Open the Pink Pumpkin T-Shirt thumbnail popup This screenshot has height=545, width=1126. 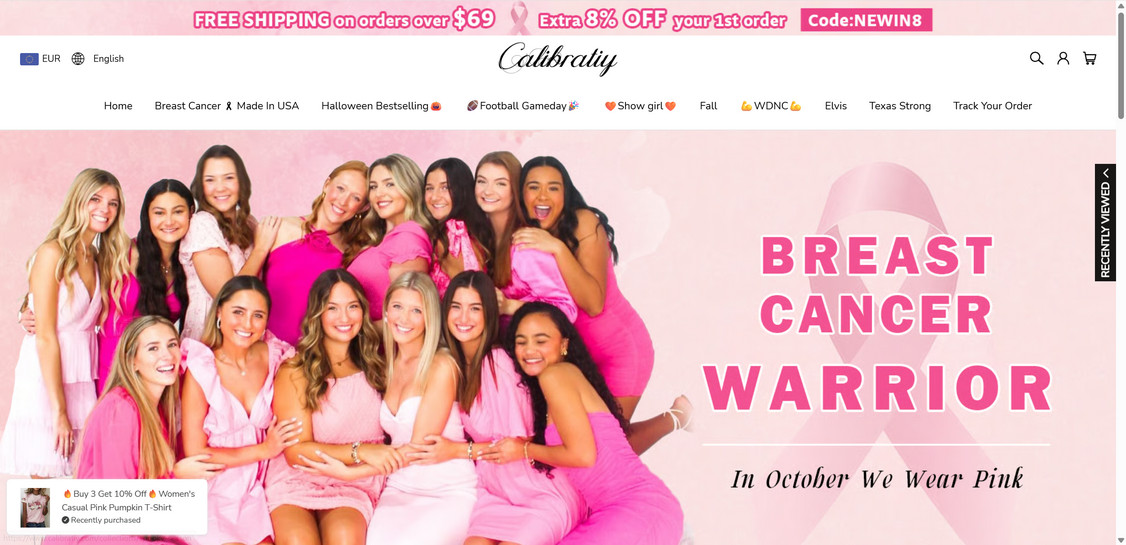(35, 507)
